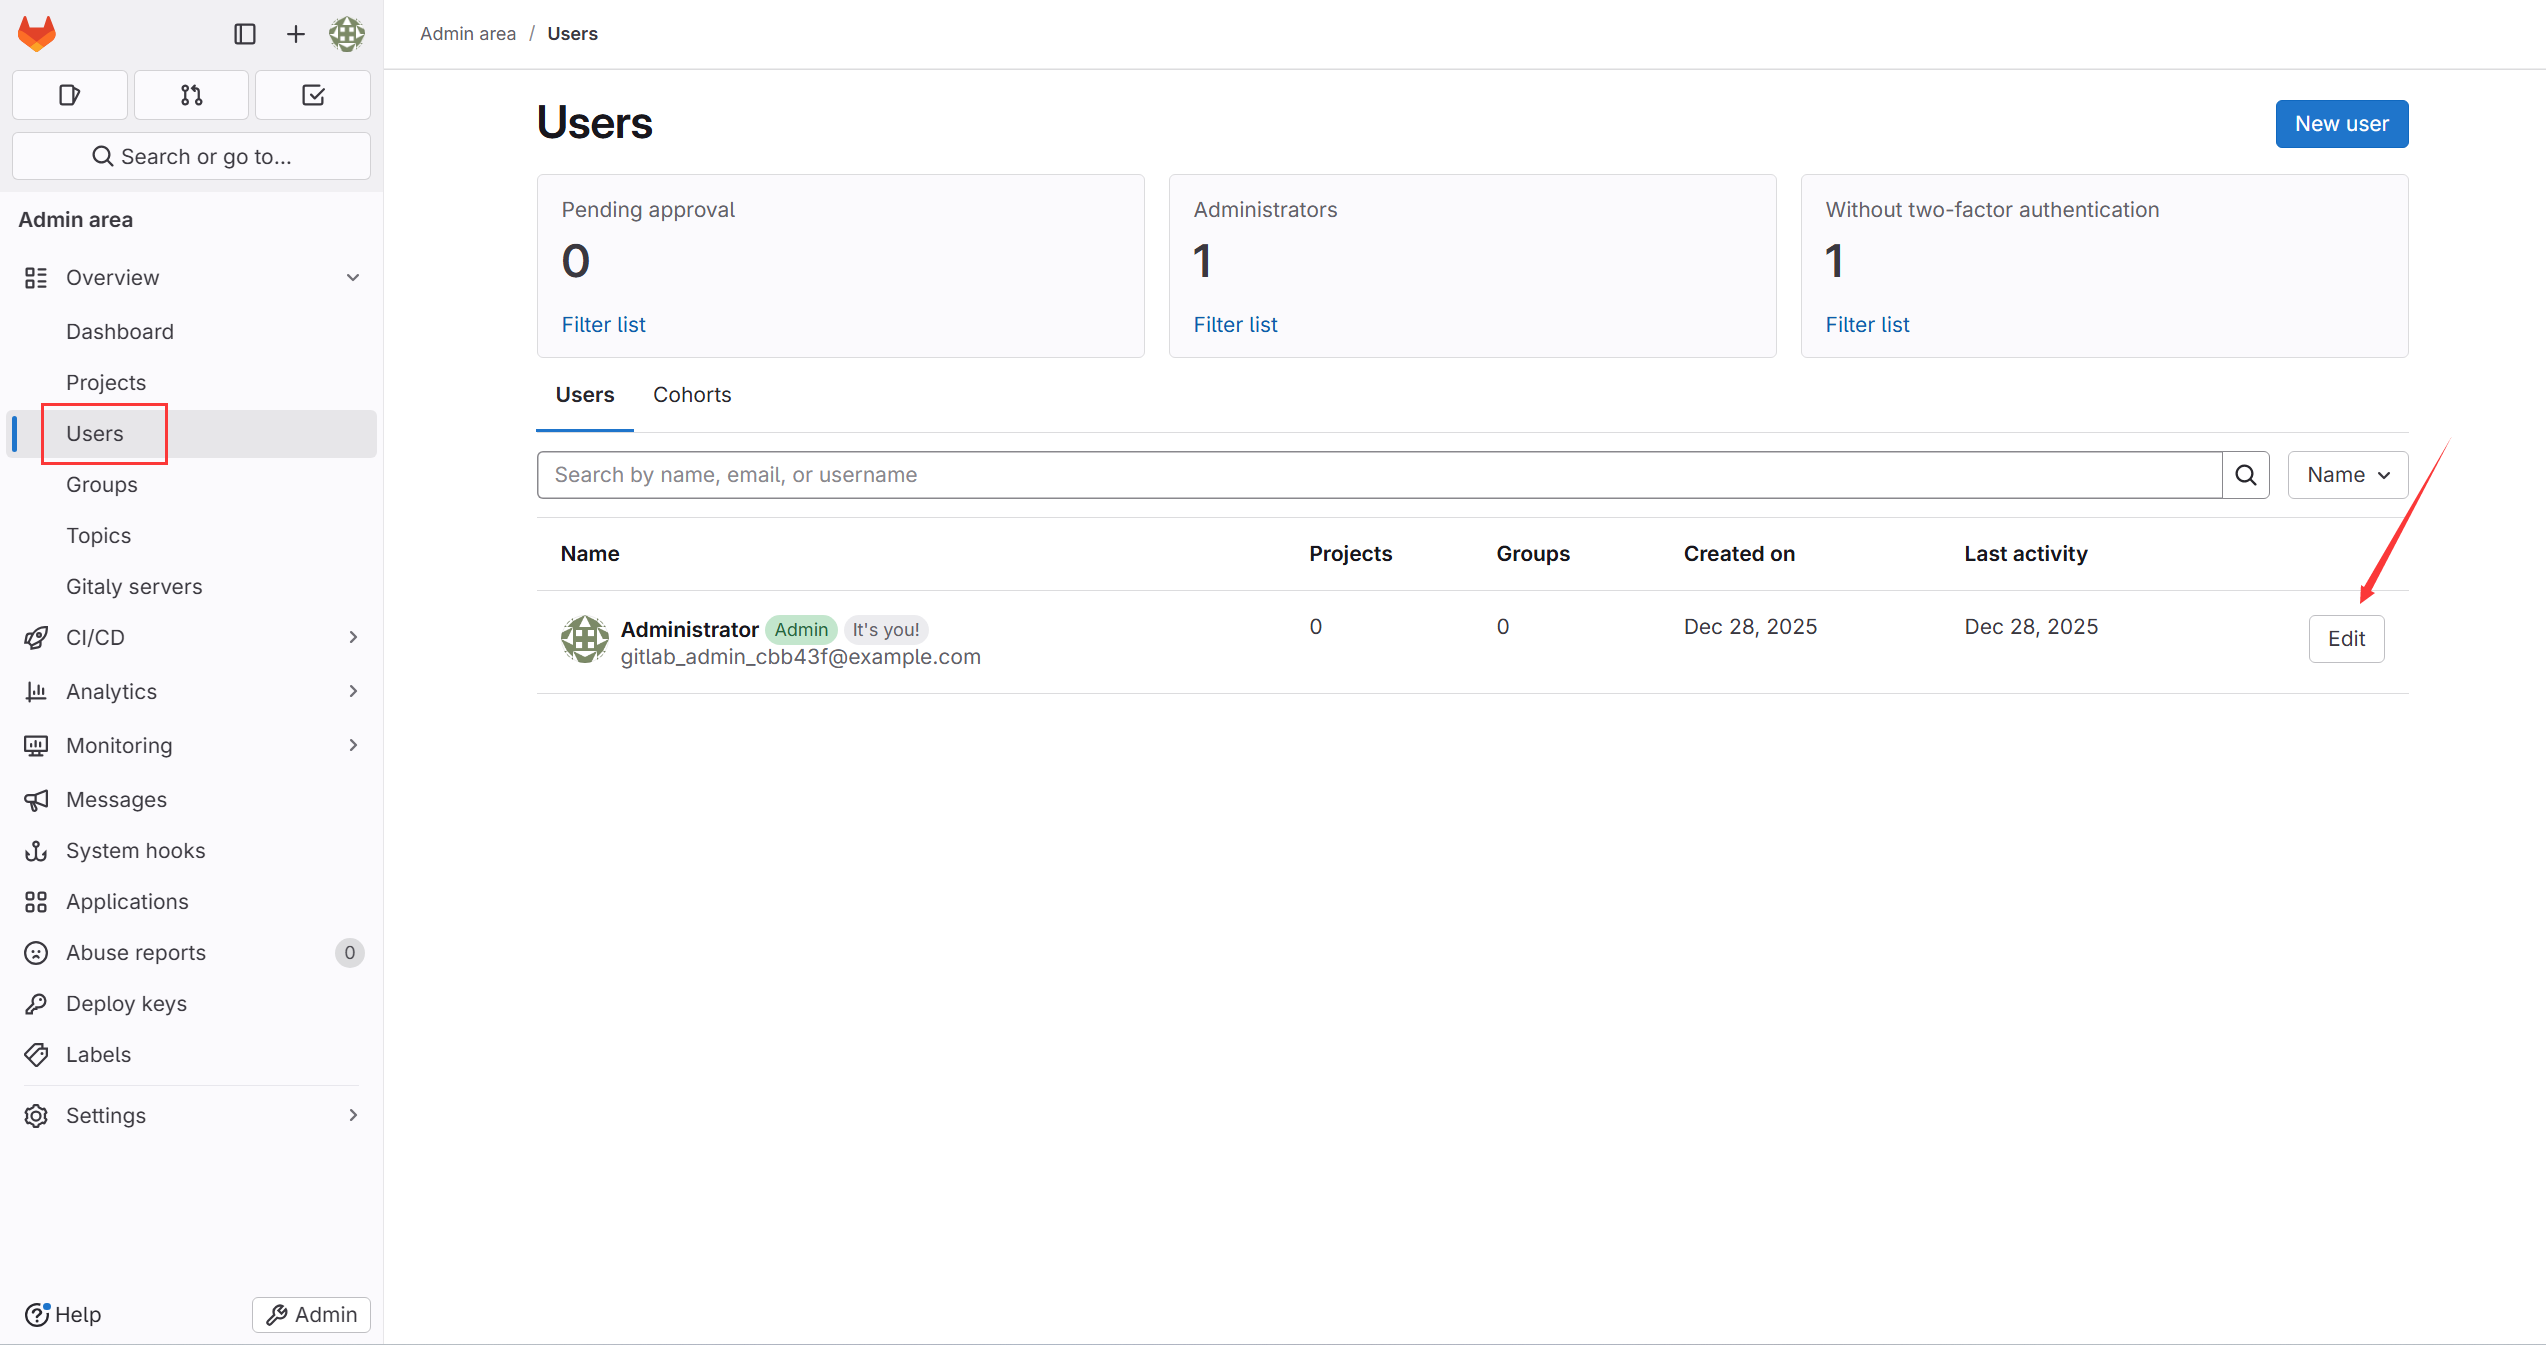Click the plus create-new icon
The width and height of the screenshot is (2546, 1345).
296,34
